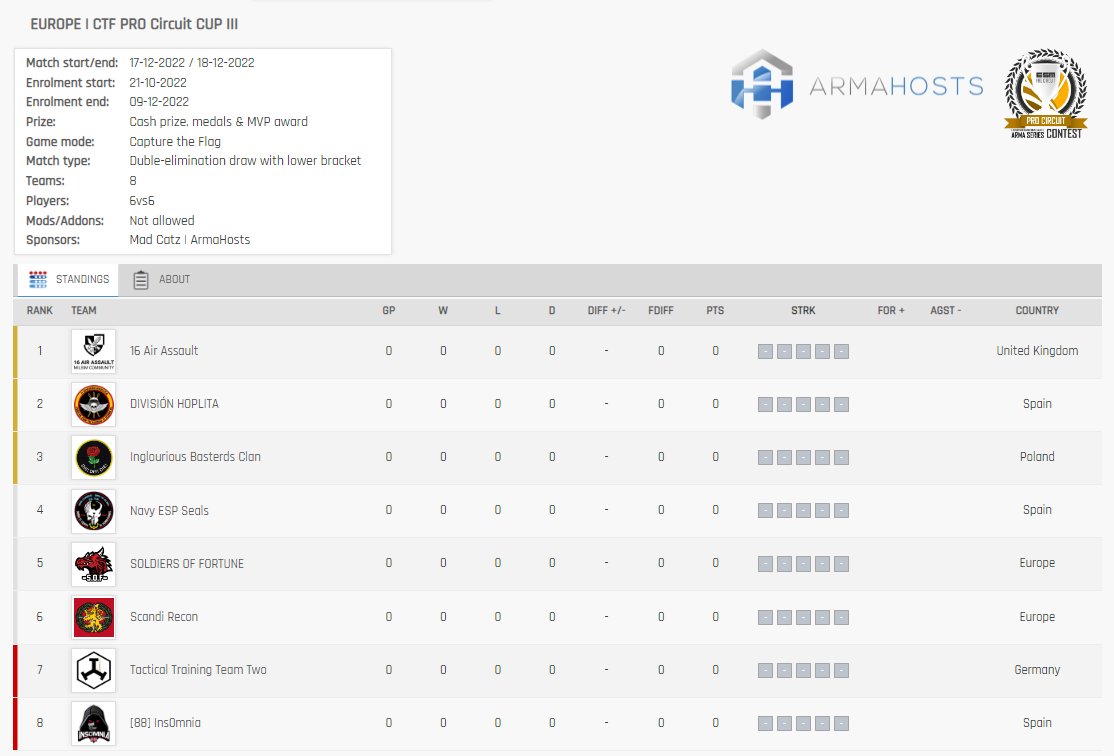Click first streak box for Navy ESP Seals
The image size is (1114, 756).
765,511
